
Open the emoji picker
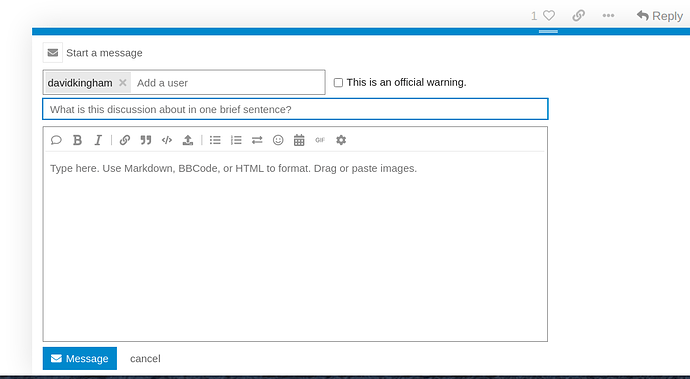(x=278, y=140)
